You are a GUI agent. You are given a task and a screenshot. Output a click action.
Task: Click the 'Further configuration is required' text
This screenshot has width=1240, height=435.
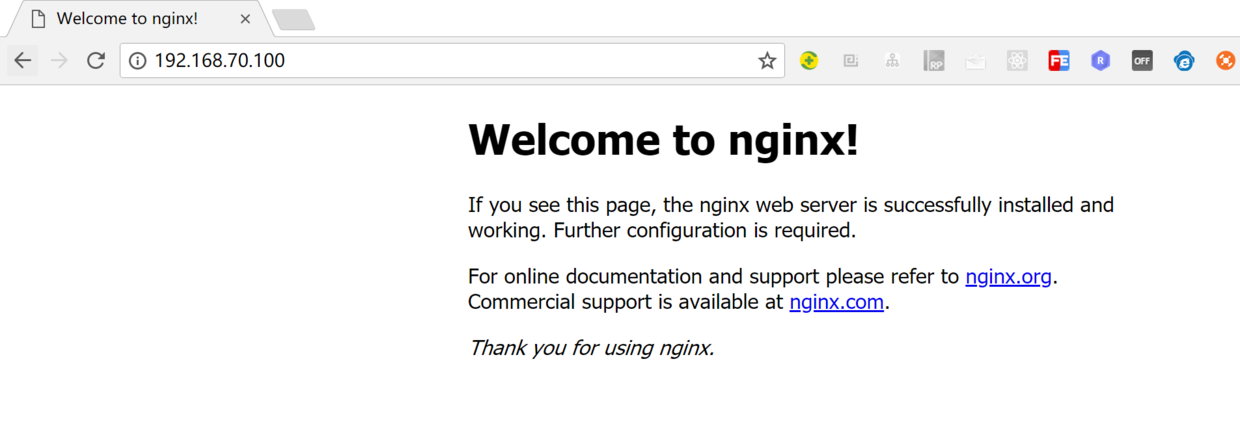[705, 230]
